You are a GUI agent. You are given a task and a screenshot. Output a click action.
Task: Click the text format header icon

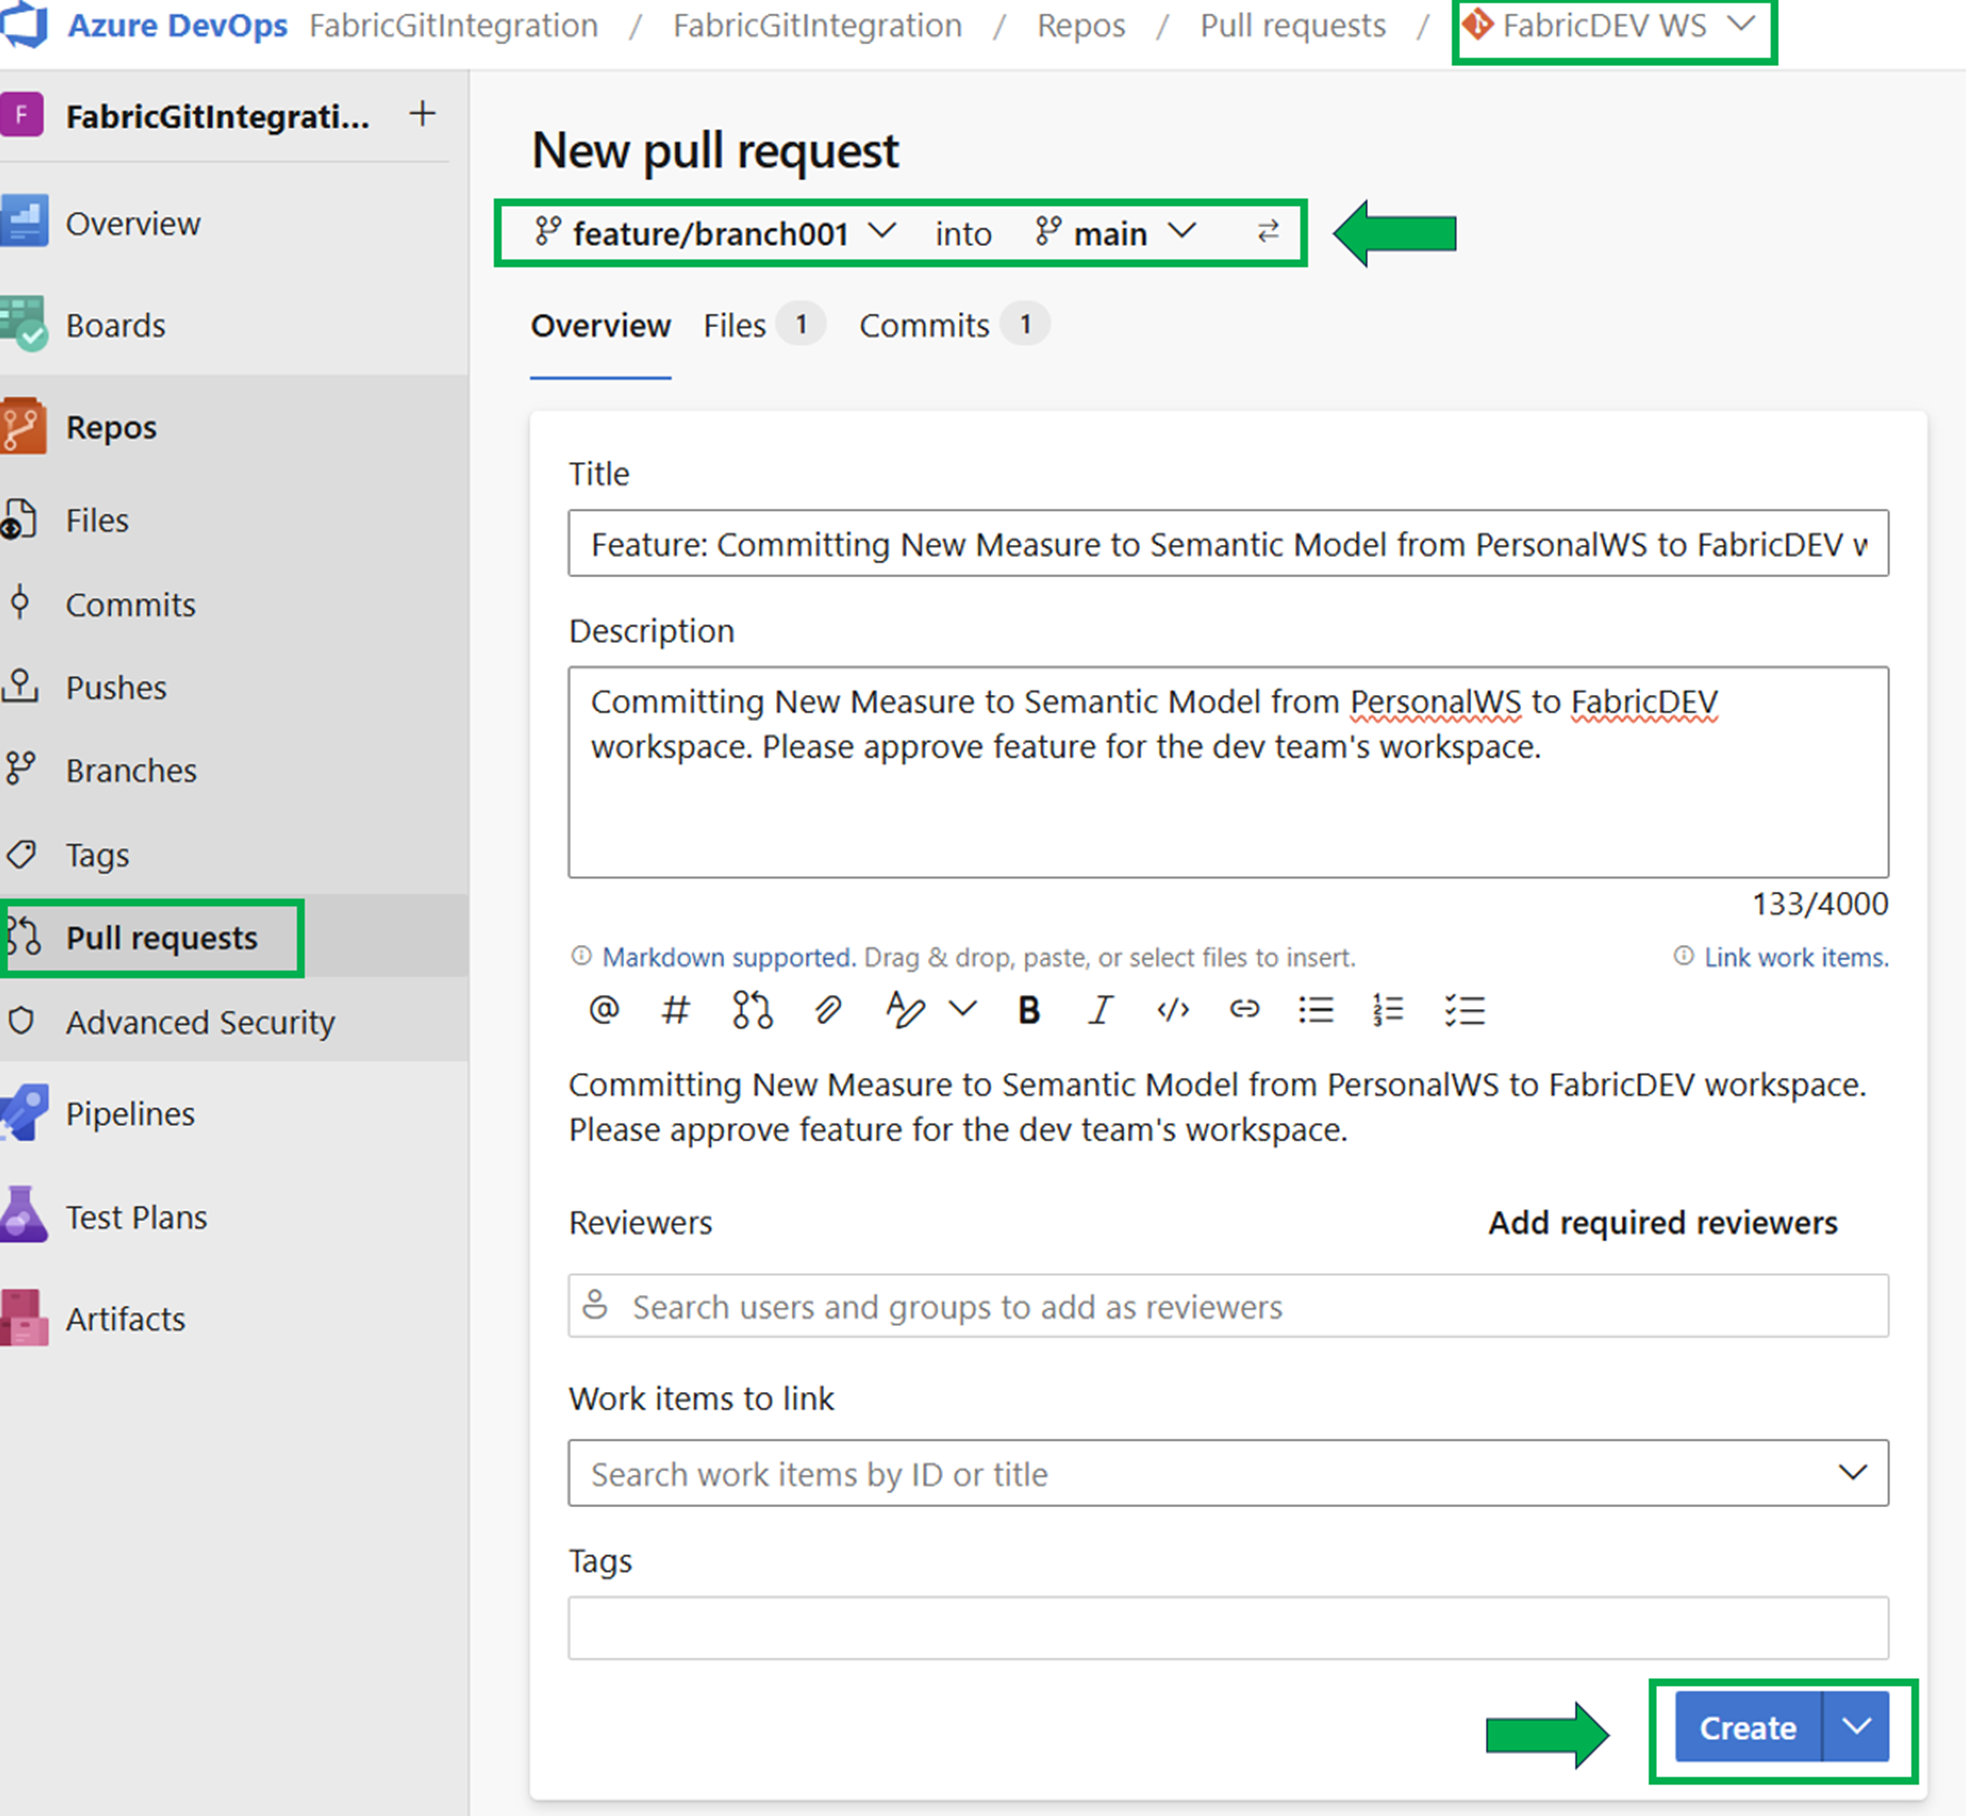[x=904, y=1010]
